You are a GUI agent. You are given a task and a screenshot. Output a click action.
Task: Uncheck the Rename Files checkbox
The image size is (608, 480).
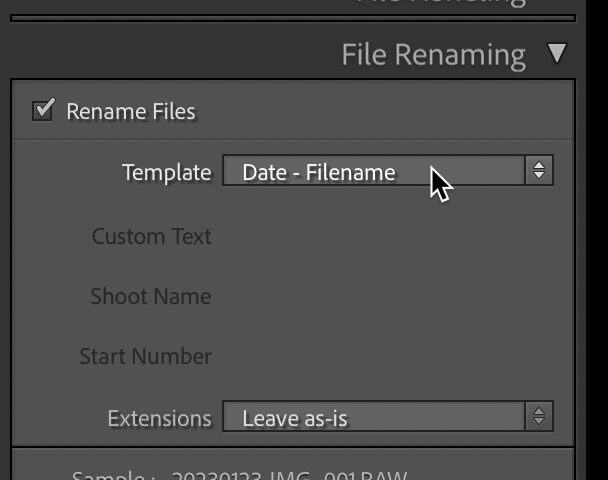point(43,110)
